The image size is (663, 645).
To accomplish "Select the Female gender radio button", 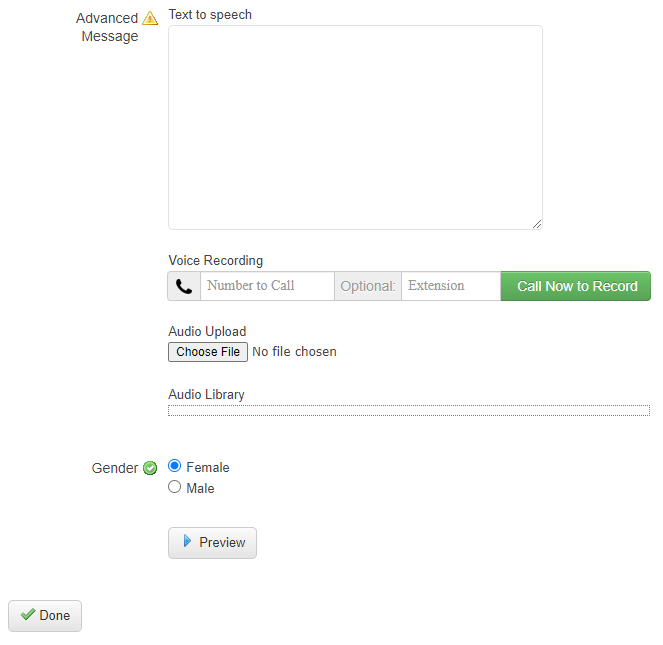I will (175, 466).
